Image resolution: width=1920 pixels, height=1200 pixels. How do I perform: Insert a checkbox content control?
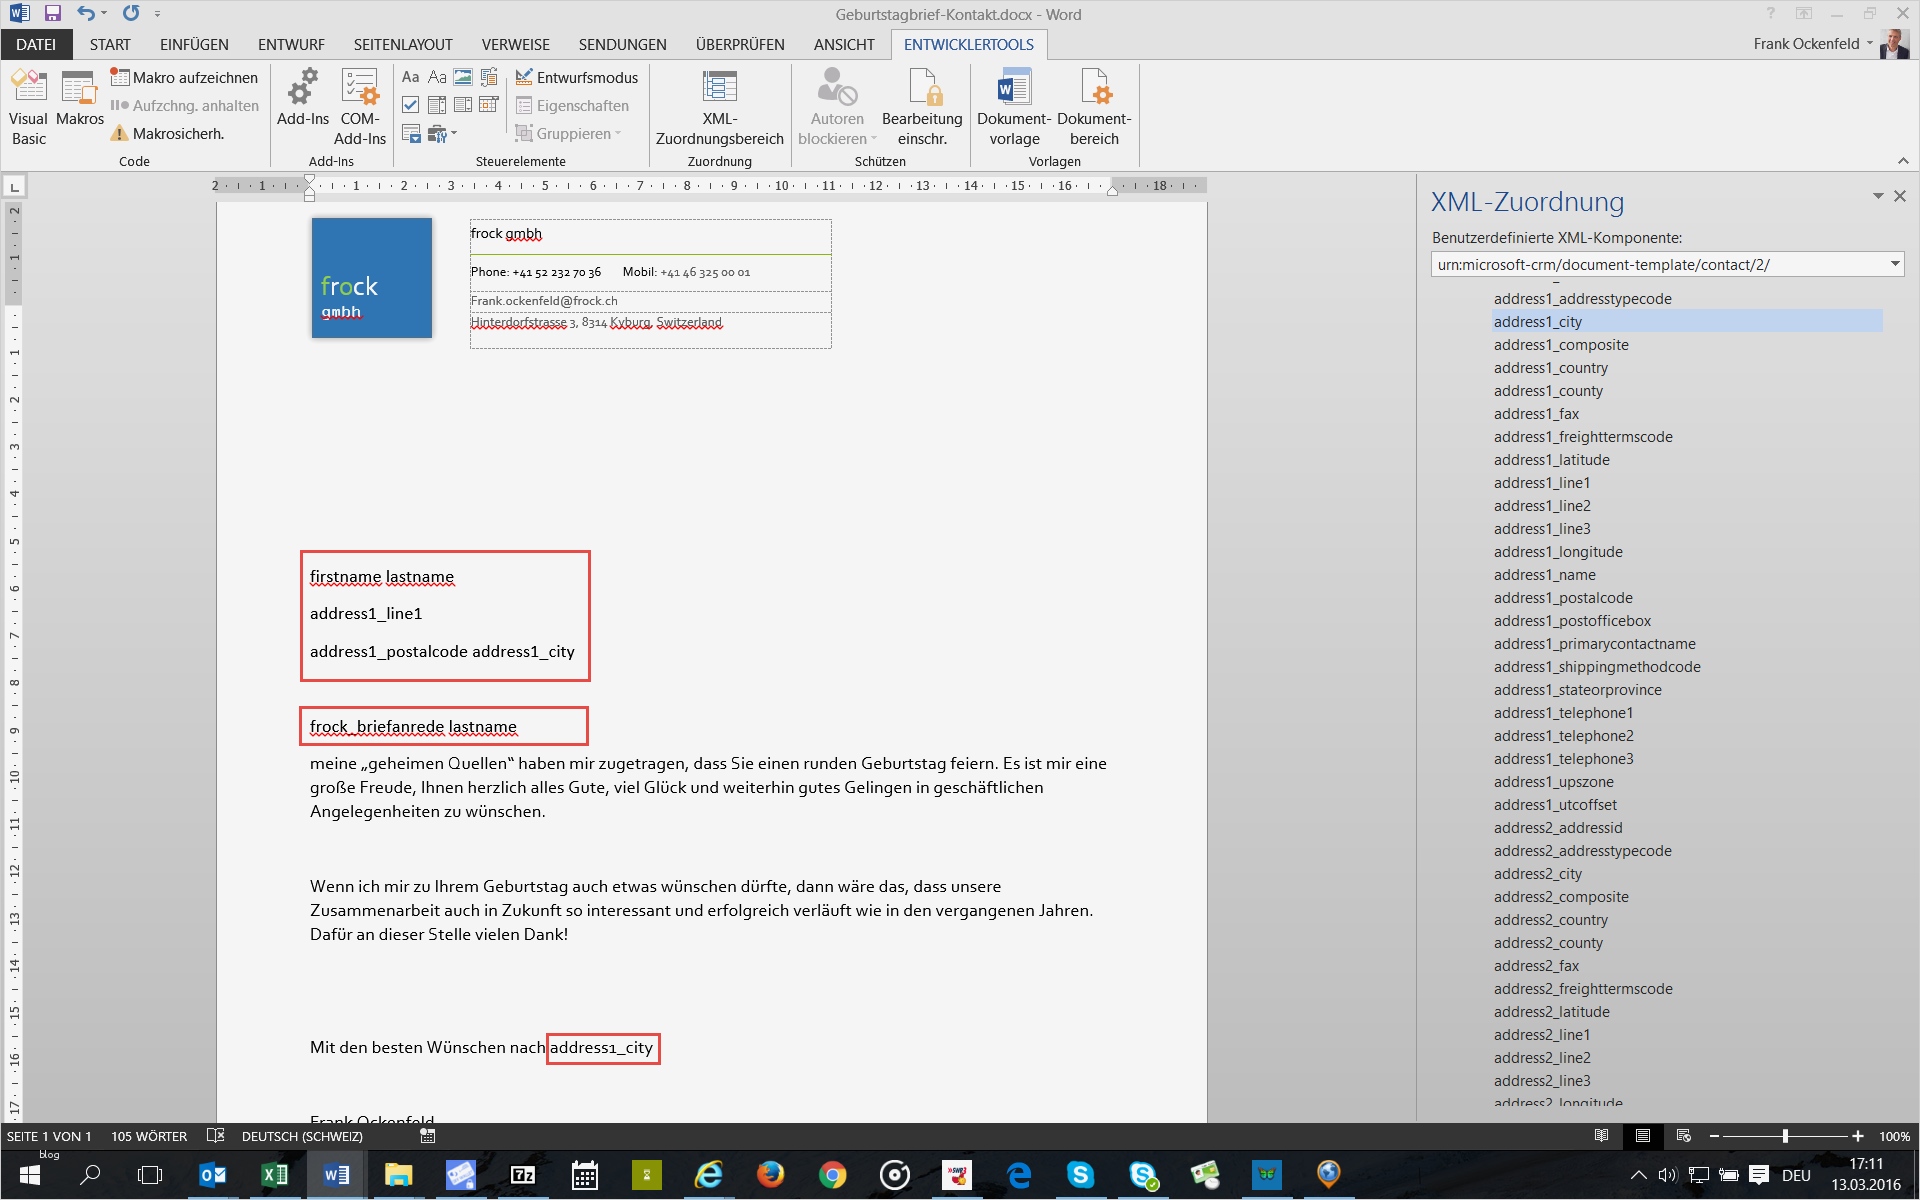(410, 104)
